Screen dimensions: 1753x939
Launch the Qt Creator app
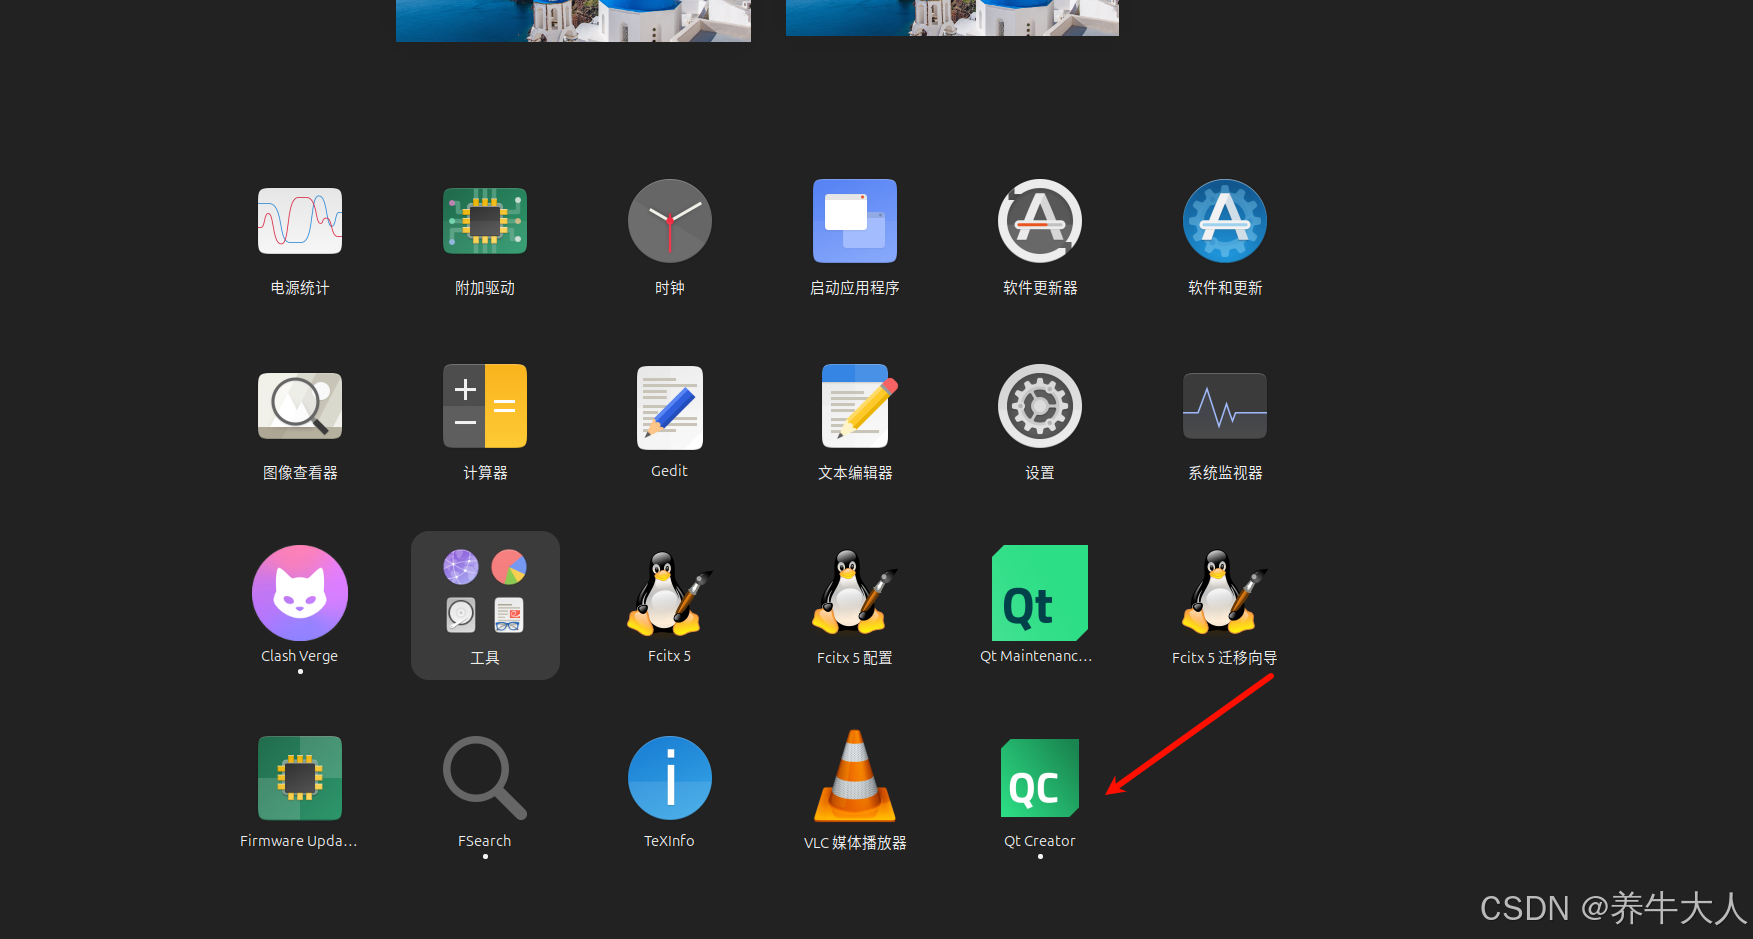tap(1040, 778)
